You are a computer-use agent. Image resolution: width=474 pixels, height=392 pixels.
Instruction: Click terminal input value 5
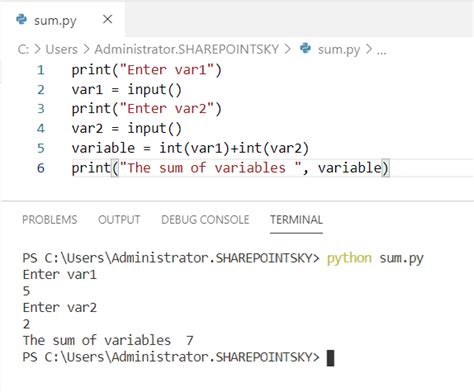click(x=26, y=291)
